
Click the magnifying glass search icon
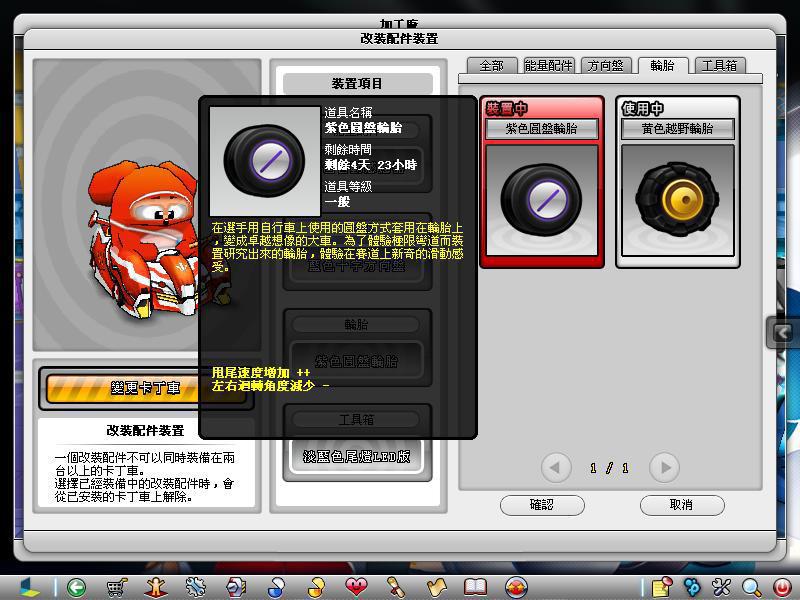[752, 587]
